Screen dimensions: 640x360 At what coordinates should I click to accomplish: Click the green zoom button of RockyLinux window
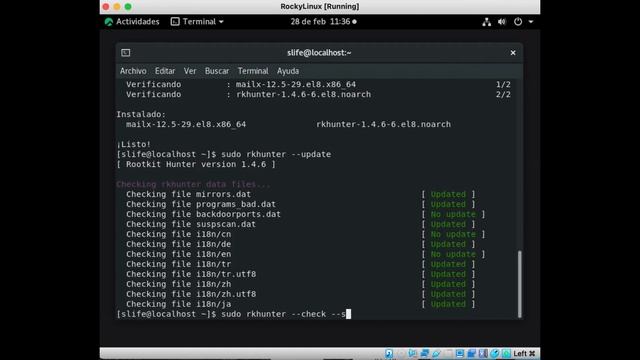[128, 7]
